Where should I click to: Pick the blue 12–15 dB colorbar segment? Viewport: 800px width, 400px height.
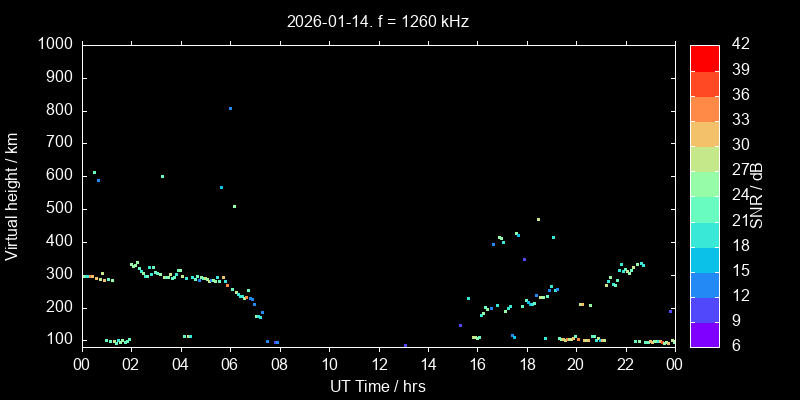click(x=705, y=284)
